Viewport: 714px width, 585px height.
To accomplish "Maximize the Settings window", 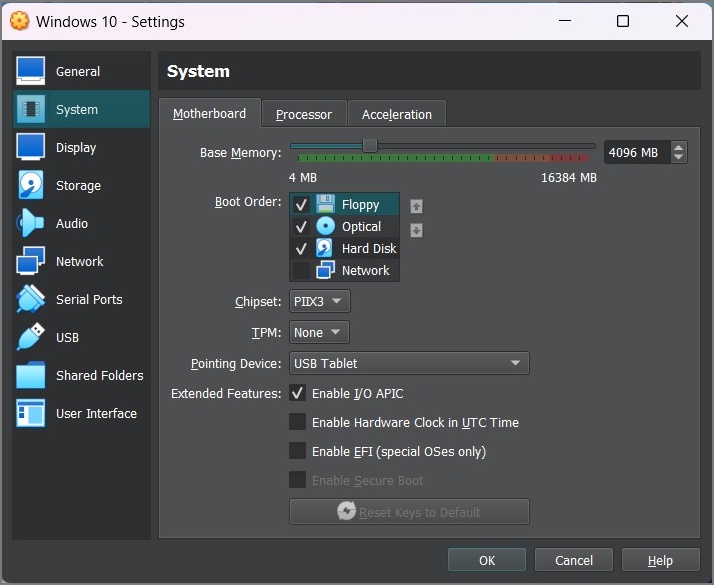I will click(x=623, y=21).
